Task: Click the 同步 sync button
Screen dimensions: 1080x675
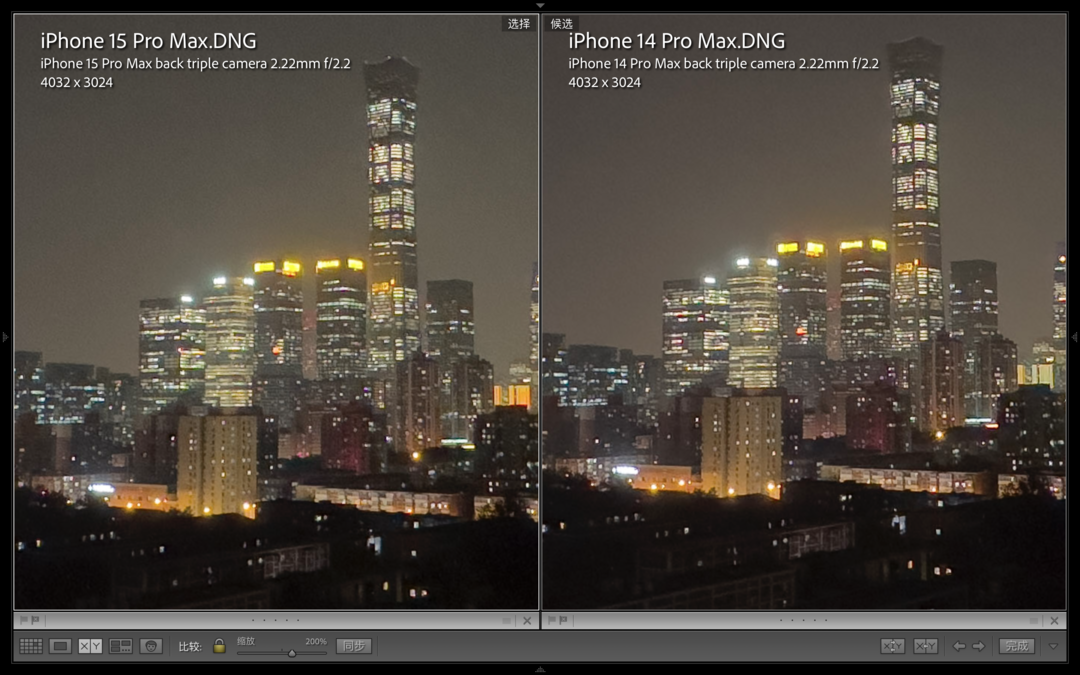Action: pos(354,646)
